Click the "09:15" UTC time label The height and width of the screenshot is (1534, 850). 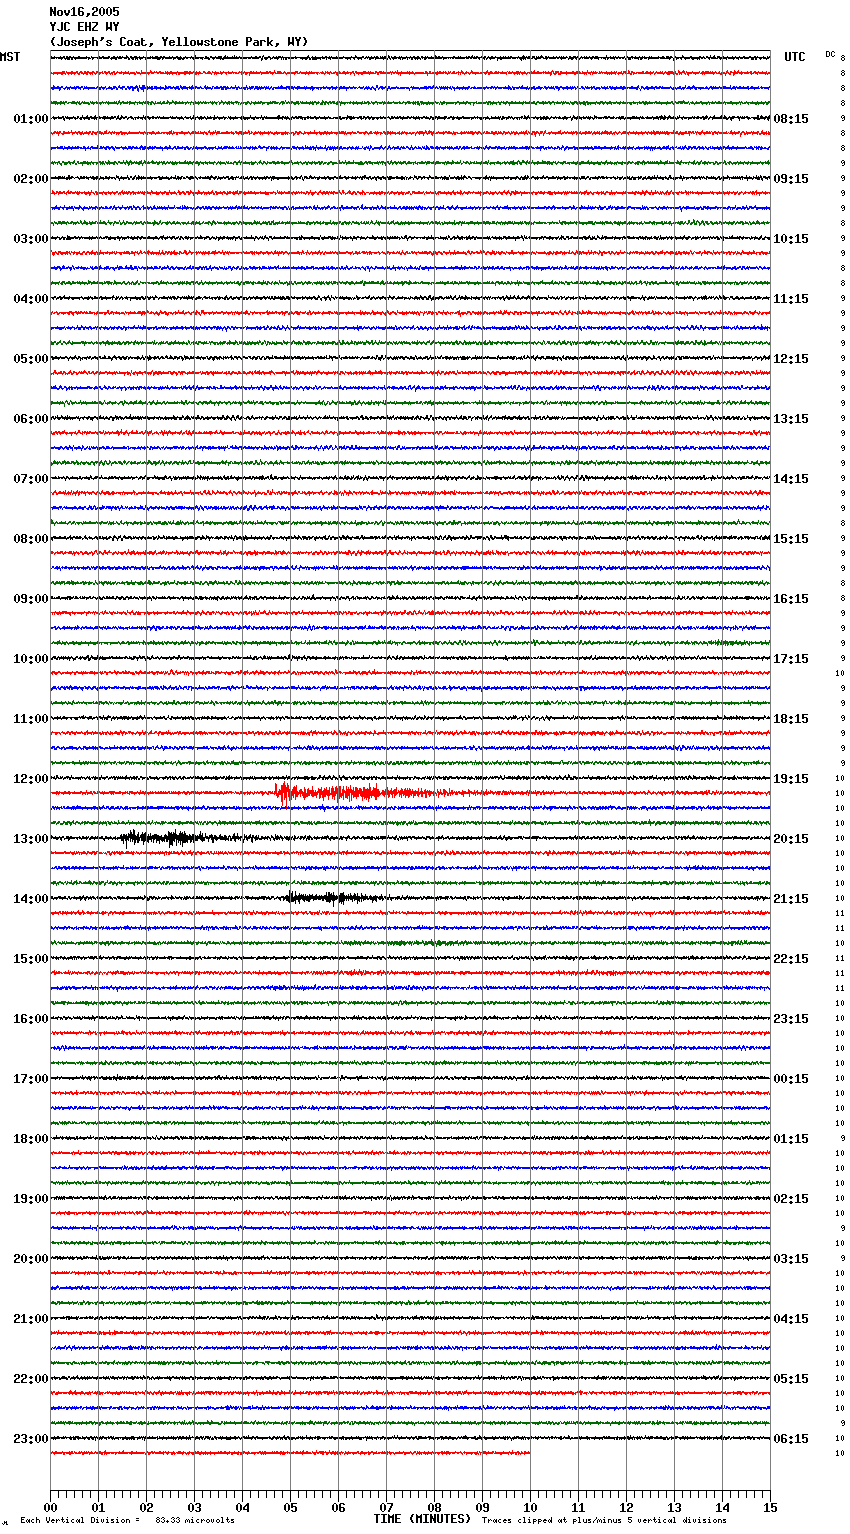tap(791, 179)
